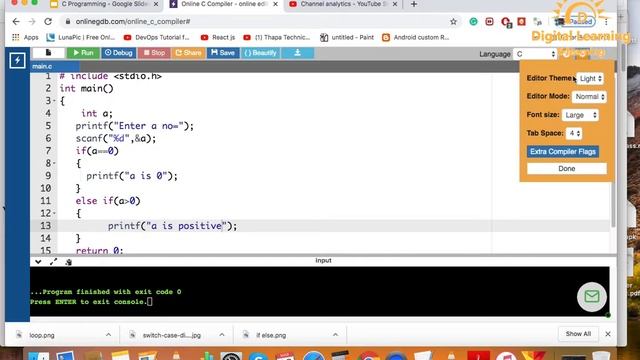The image size is (640, 360).
Task: Open untitled - Paint bookmark
Action: [347, 37]
